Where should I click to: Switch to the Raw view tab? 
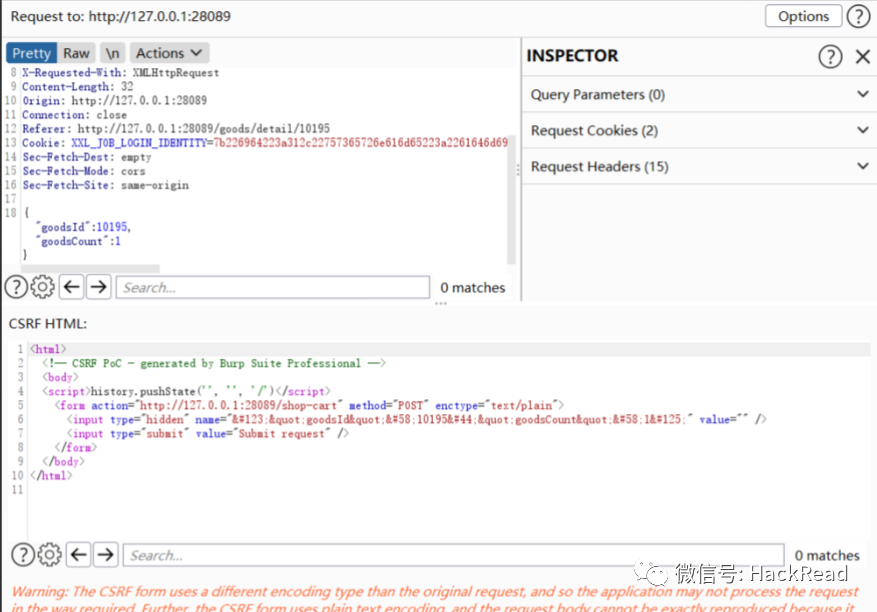click(76, 53)
